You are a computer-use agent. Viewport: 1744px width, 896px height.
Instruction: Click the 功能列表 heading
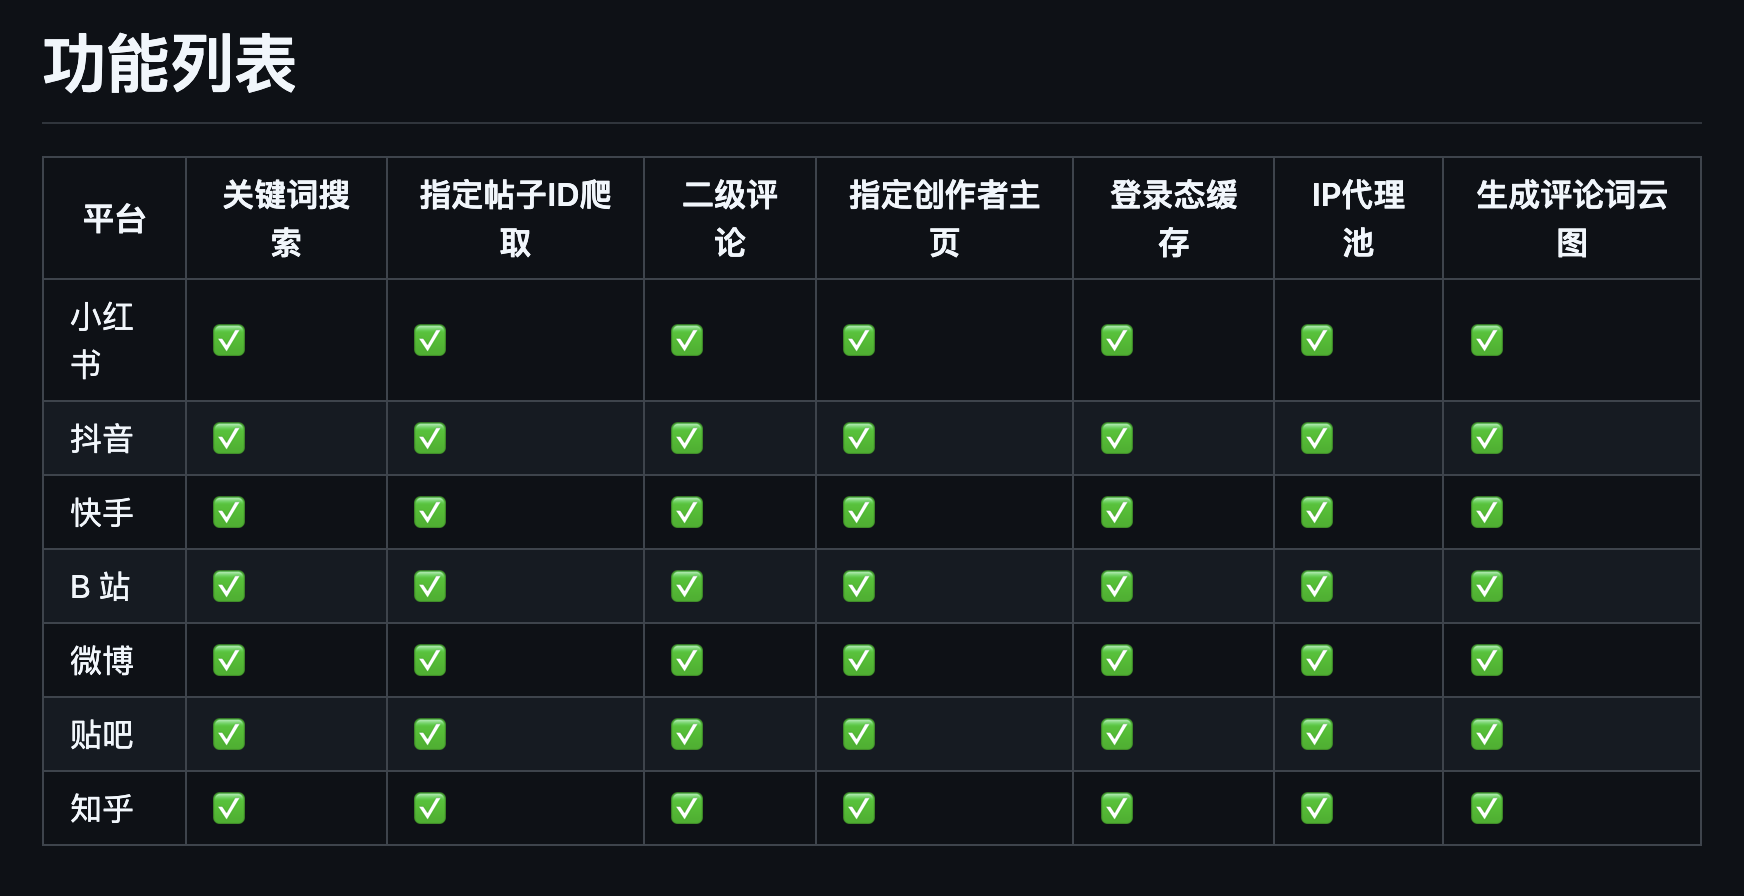(x=170, y=64)
